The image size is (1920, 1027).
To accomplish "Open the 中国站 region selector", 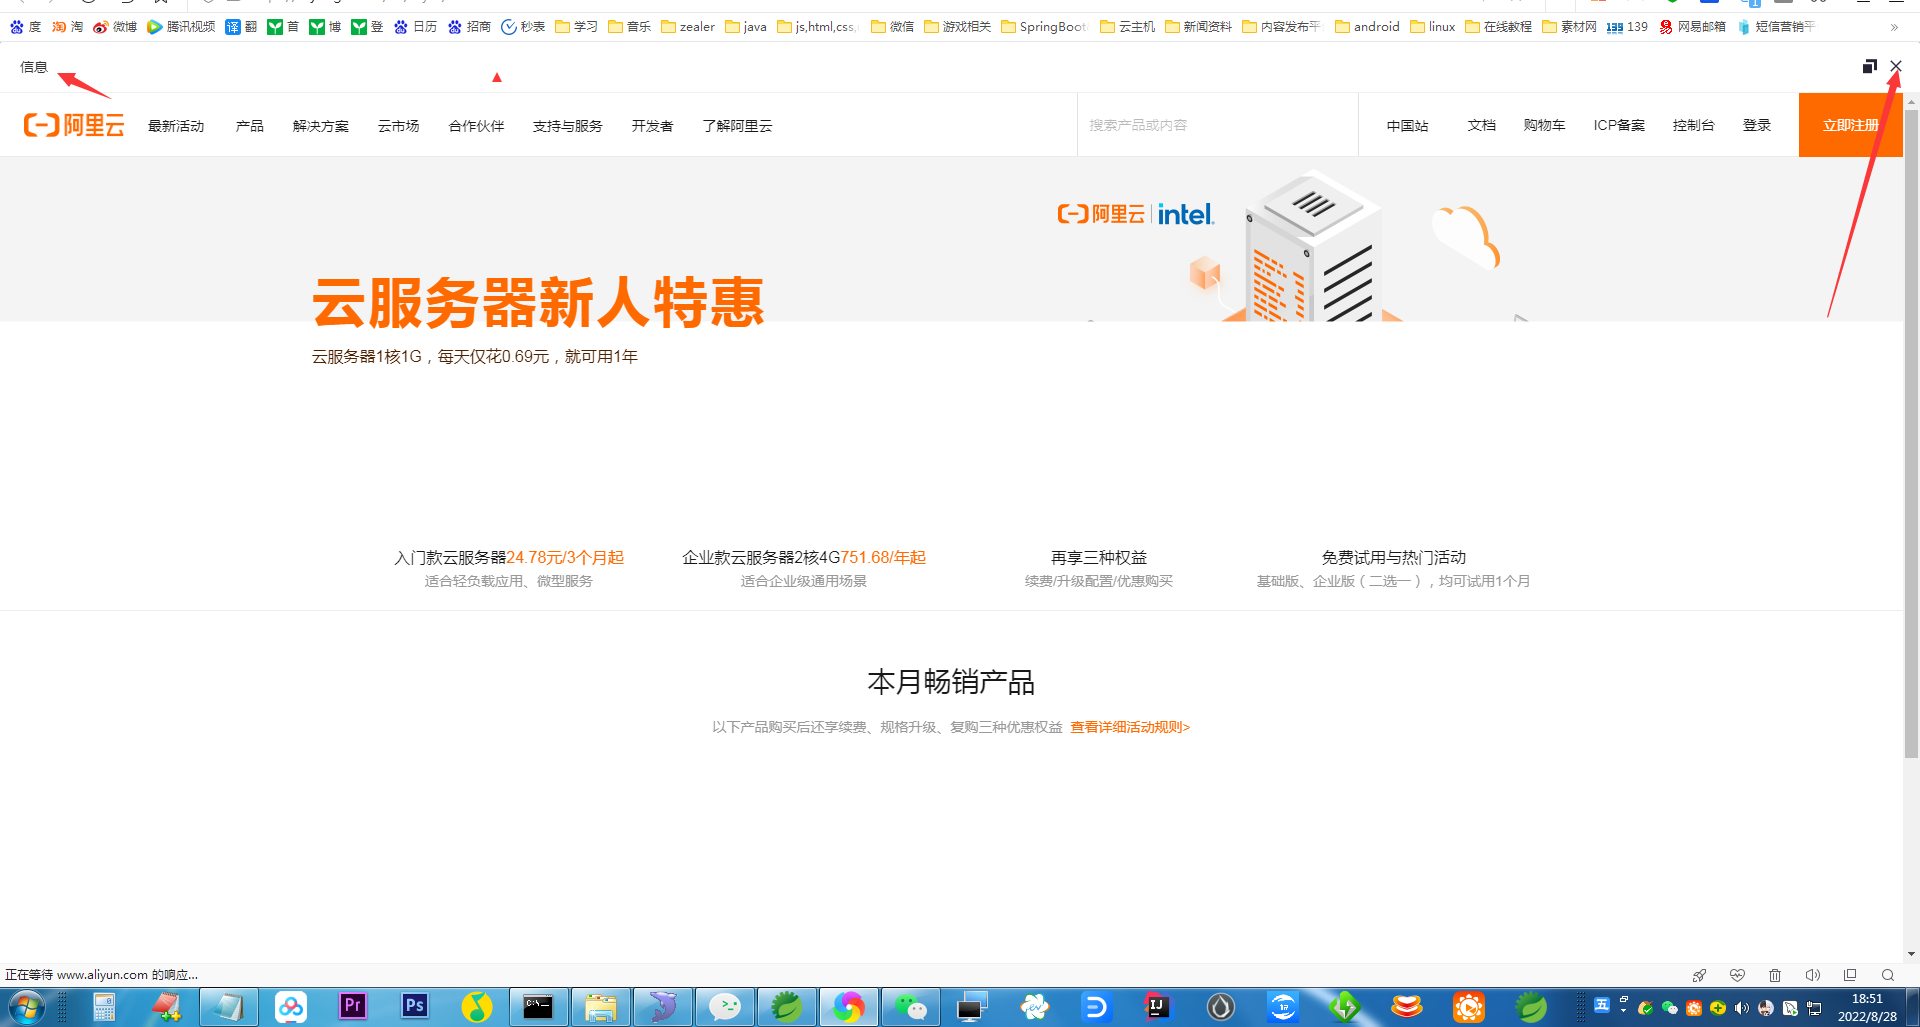I will (1407, 125).
